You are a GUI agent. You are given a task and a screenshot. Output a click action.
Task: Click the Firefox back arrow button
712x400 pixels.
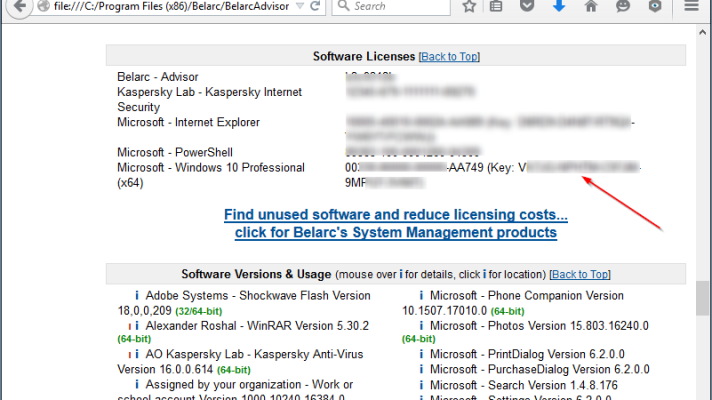(x=11, y=7)
